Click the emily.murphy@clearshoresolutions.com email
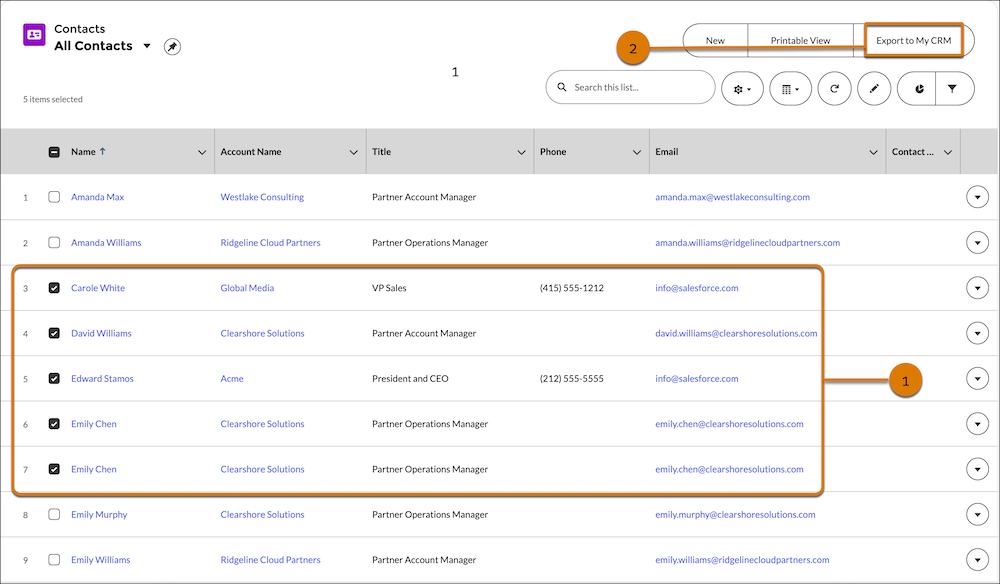This screenshot has width=1000, height=584. 735,514
